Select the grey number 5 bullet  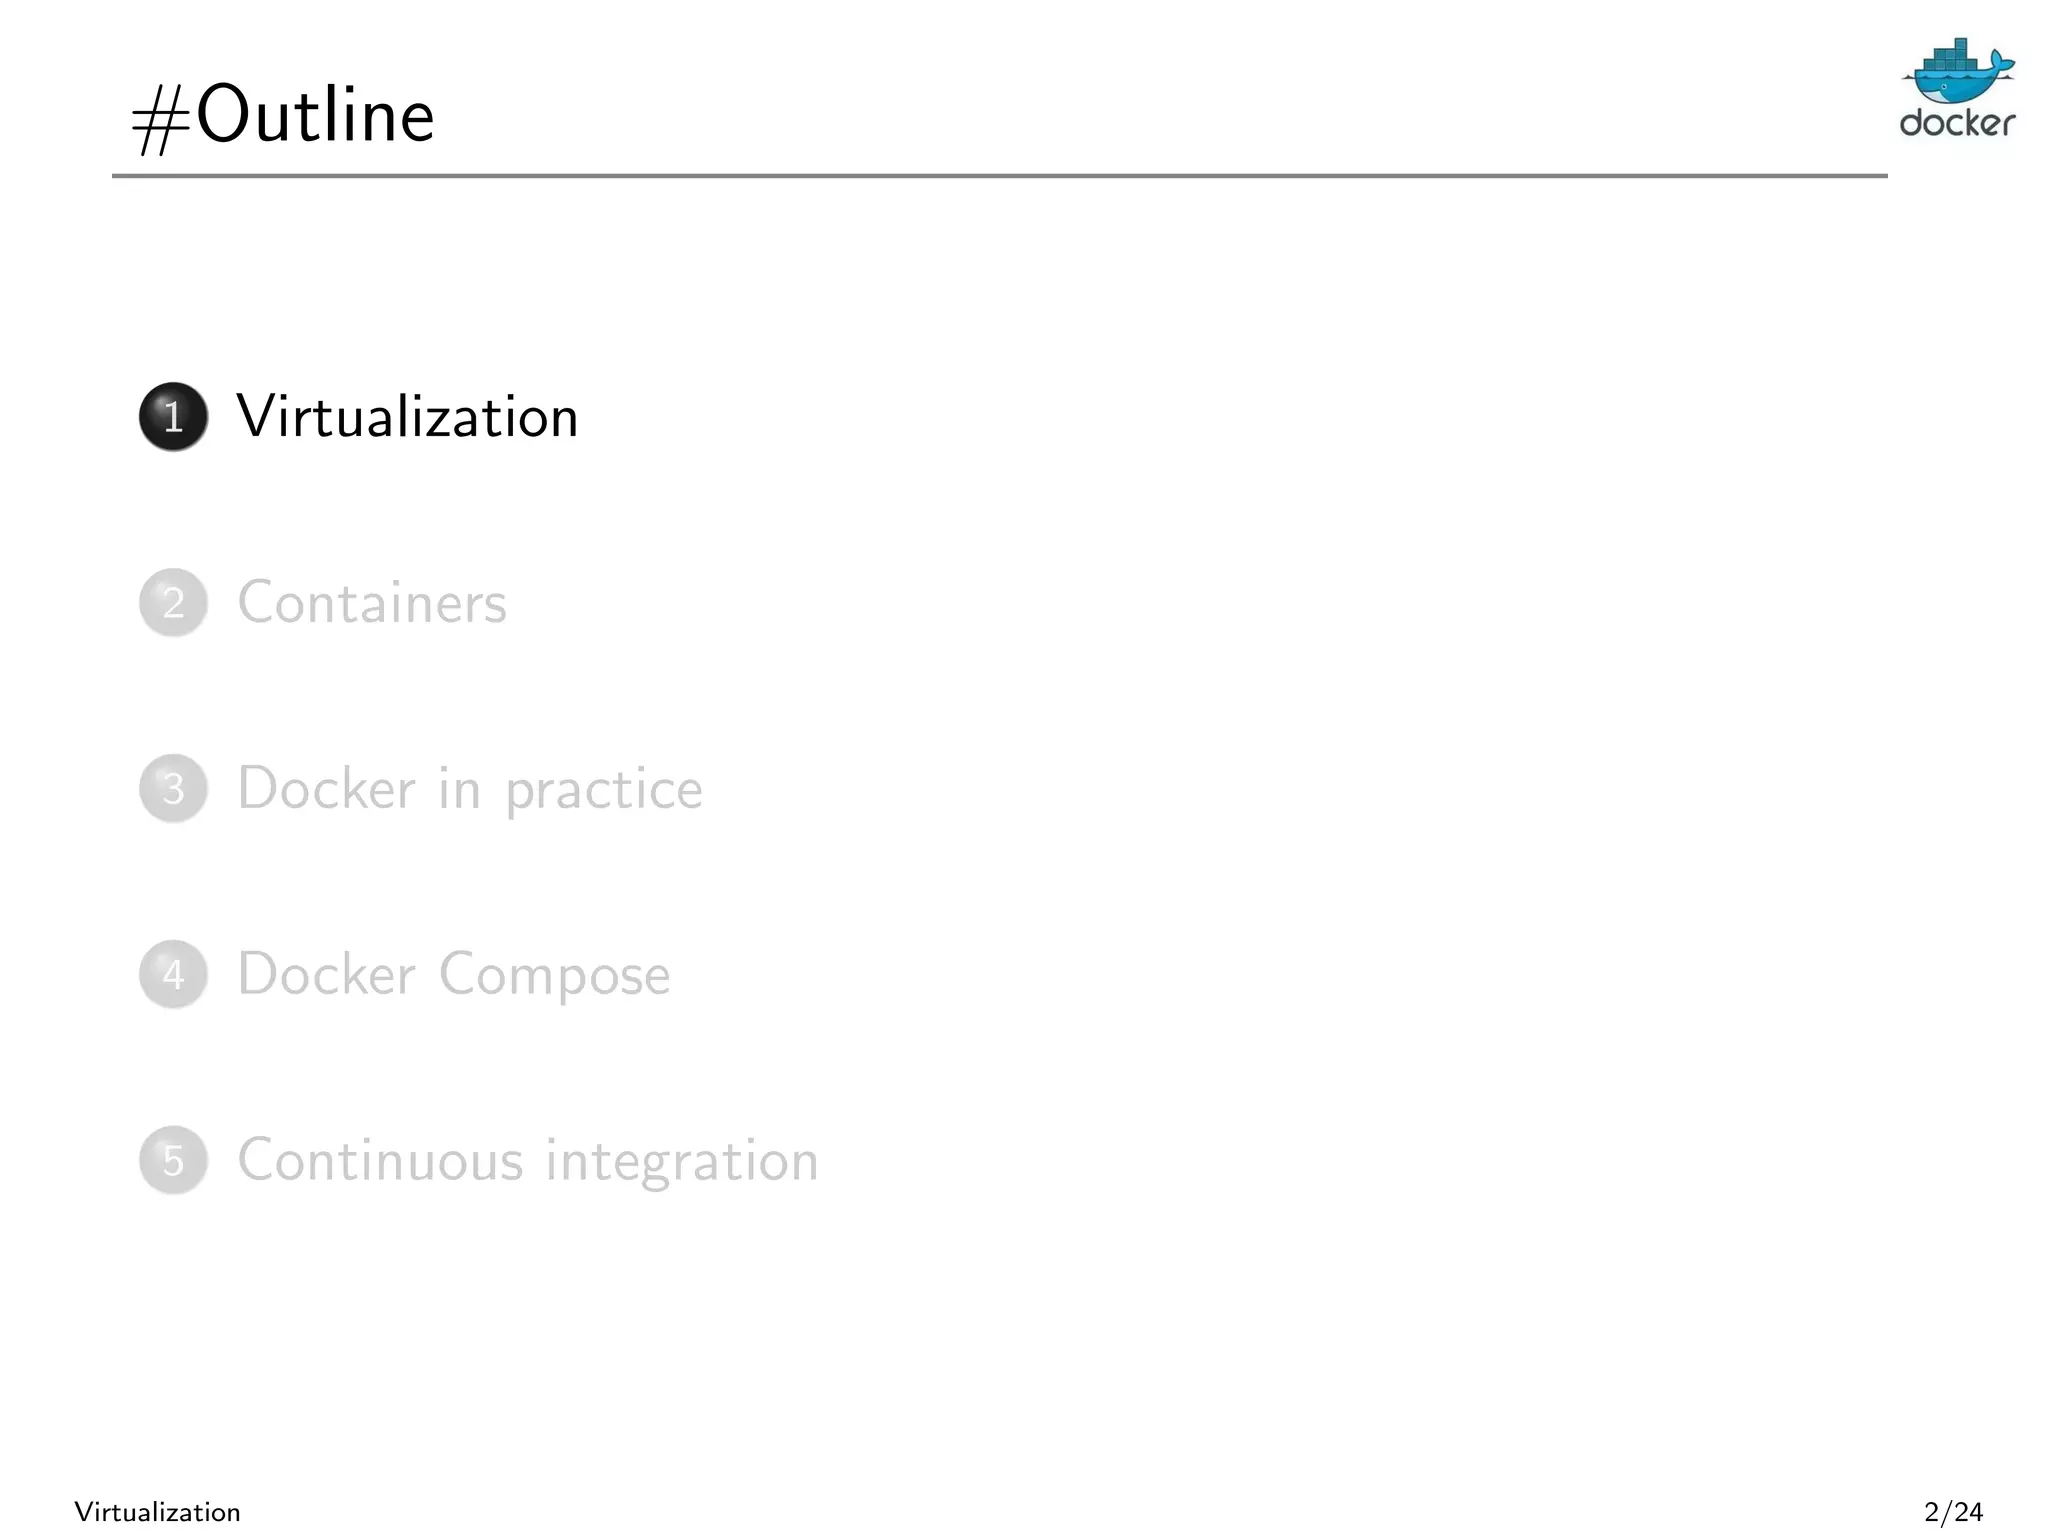173,1160
